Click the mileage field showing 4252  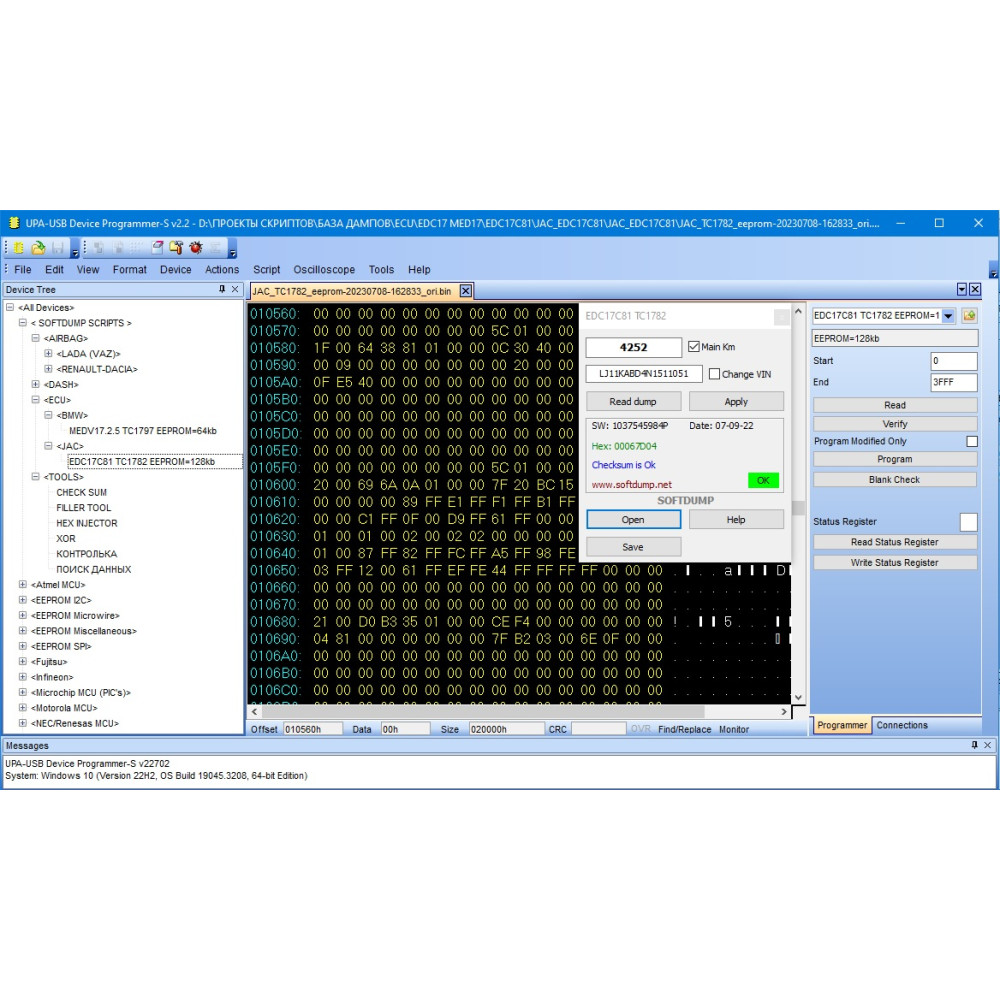633,347
